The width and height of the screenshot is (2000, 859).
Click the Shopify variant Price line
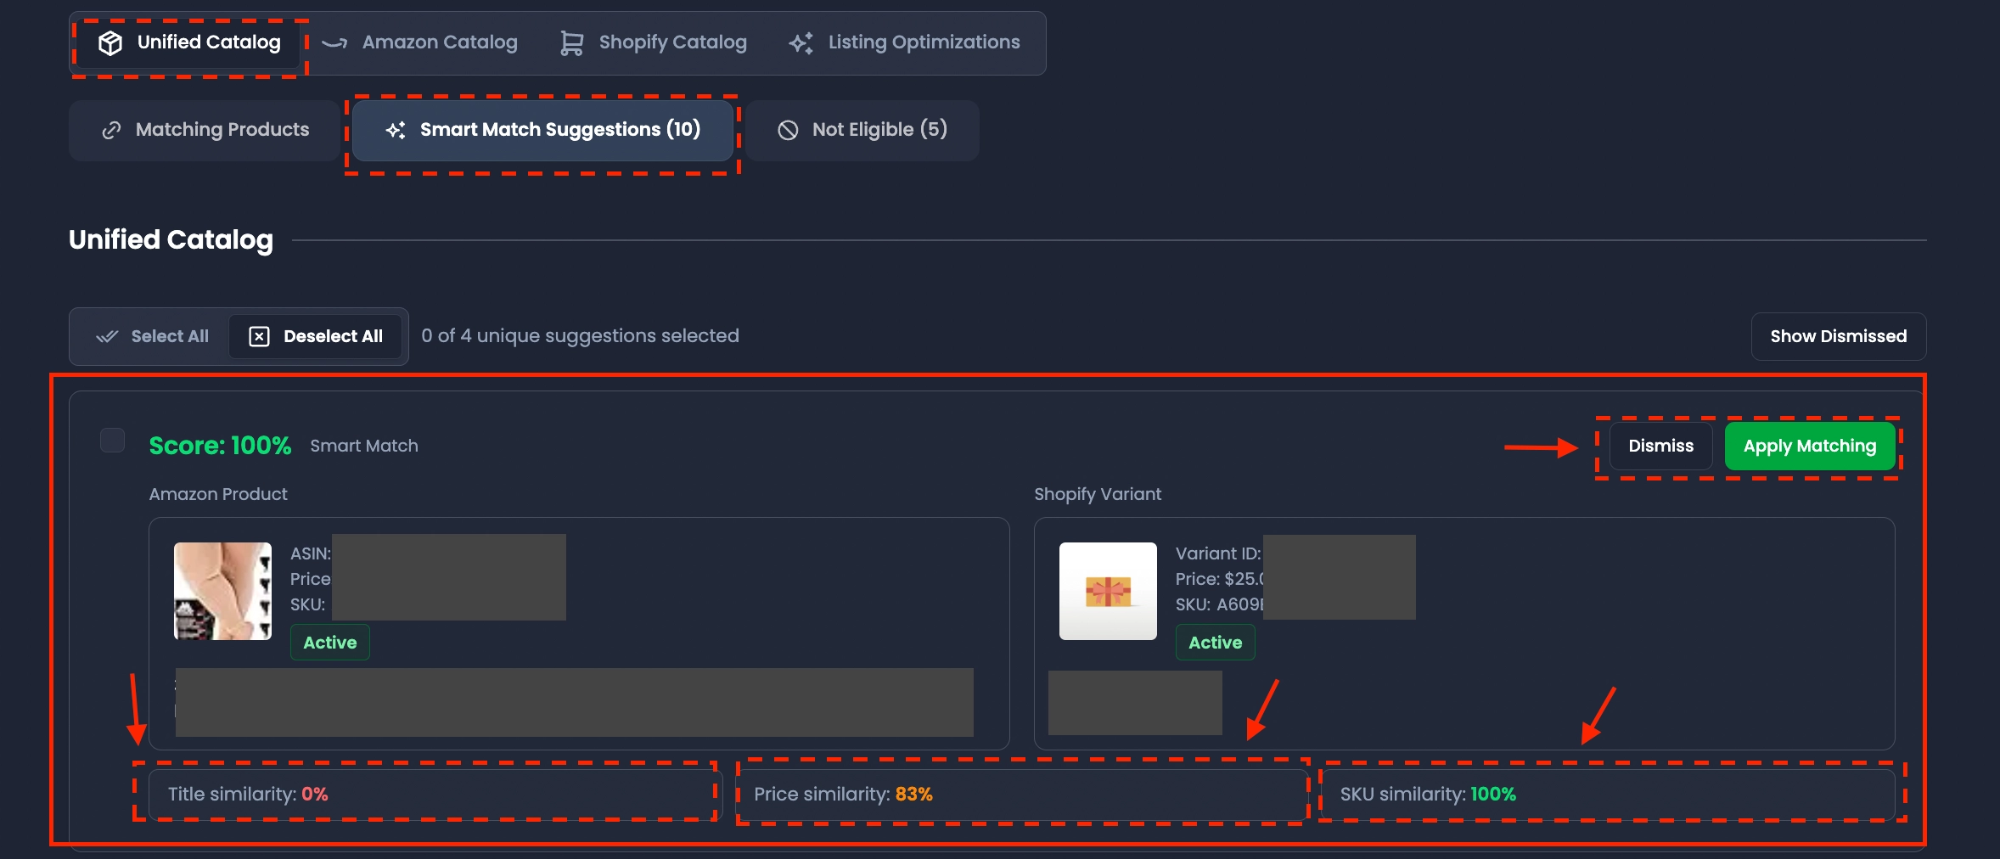click(1219, 579)
